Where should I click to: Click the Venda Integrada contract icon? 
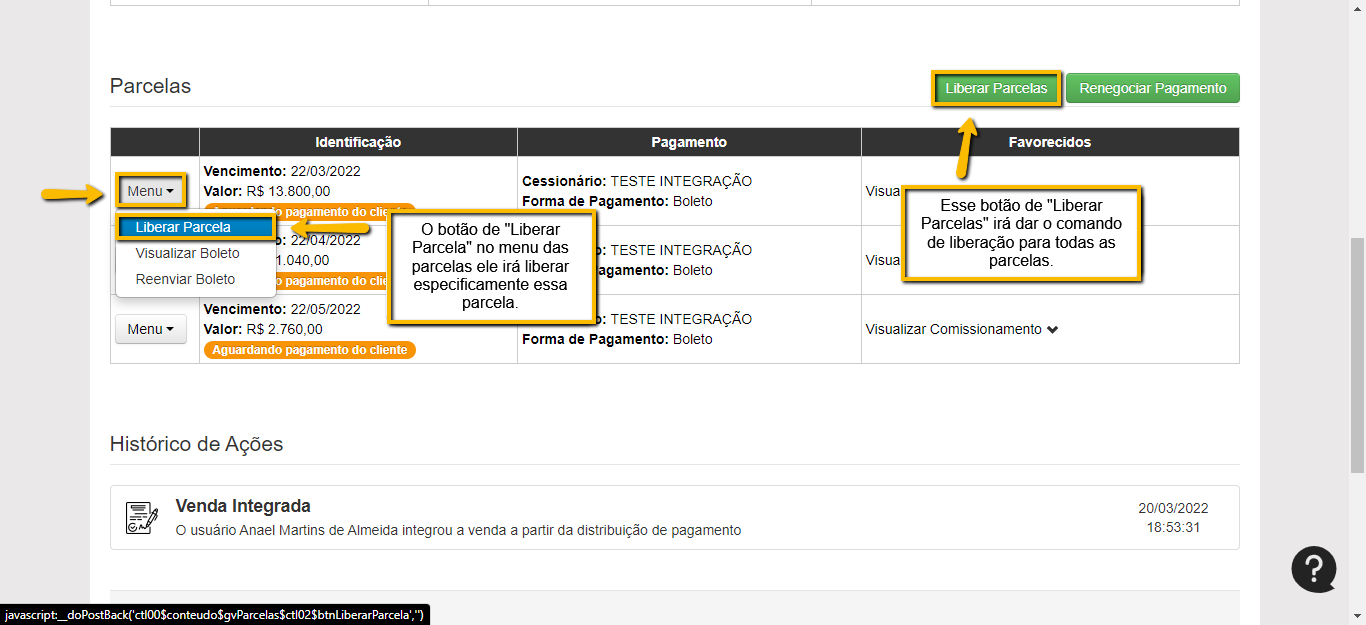coord(142,518)
